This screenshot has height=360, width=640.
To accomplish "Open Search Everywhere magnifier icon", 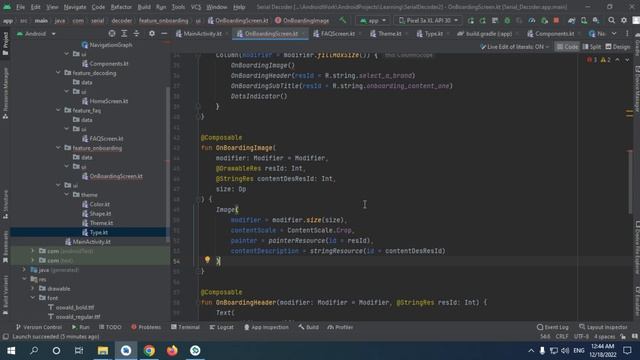I will click(611, 20).
